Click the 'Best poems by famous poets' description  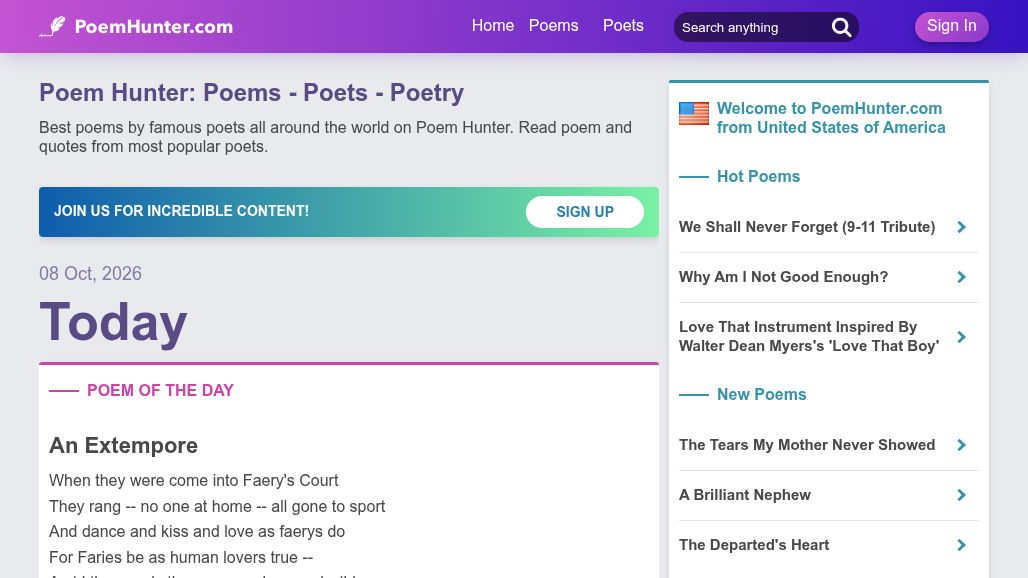336,136
